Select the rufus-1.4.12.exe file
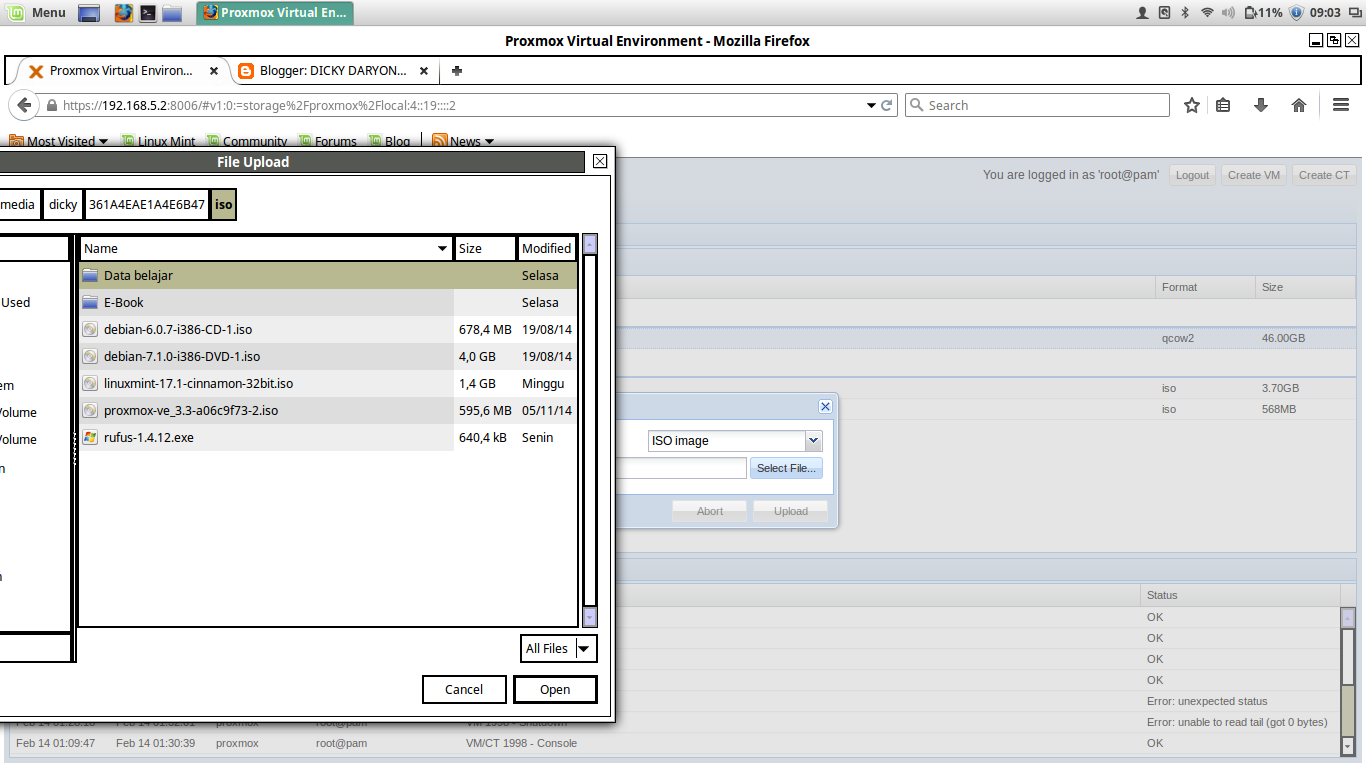This screenshot has height=768, width=1366. [x=328, y=437]
